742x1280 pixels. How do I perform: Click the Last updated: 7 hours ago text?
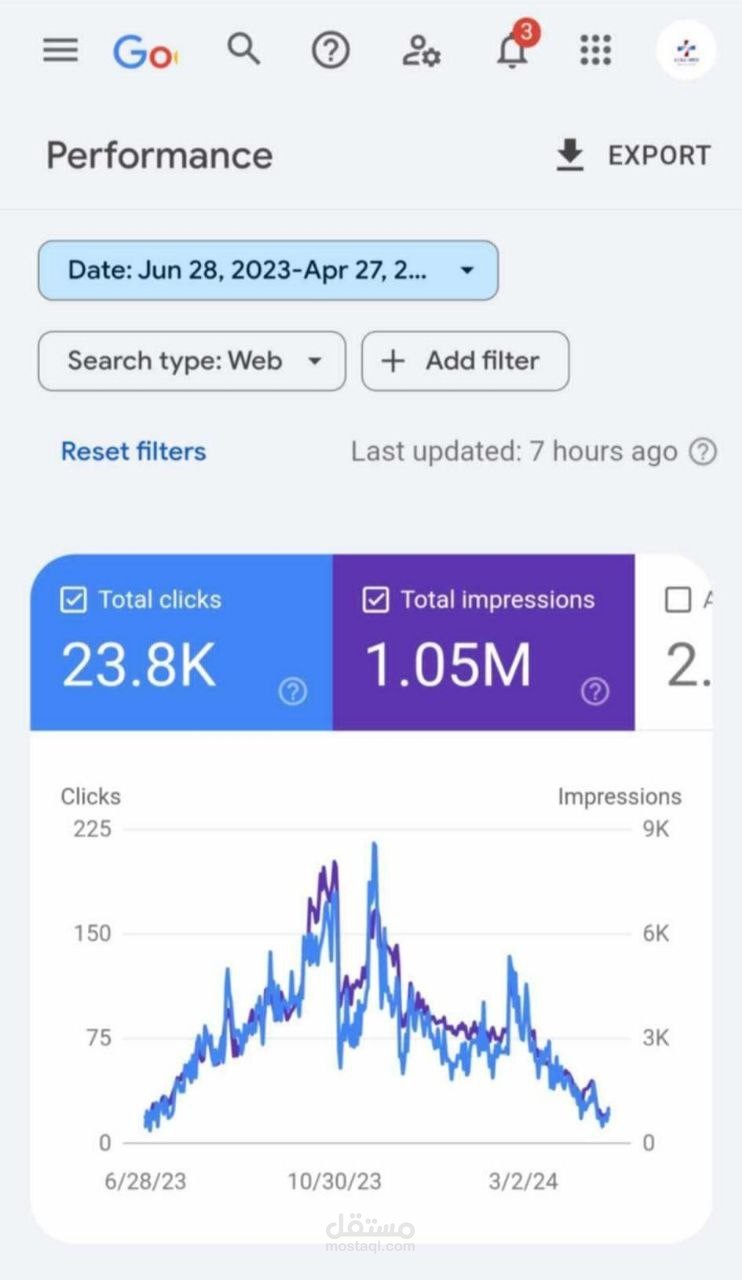[514, 452]
